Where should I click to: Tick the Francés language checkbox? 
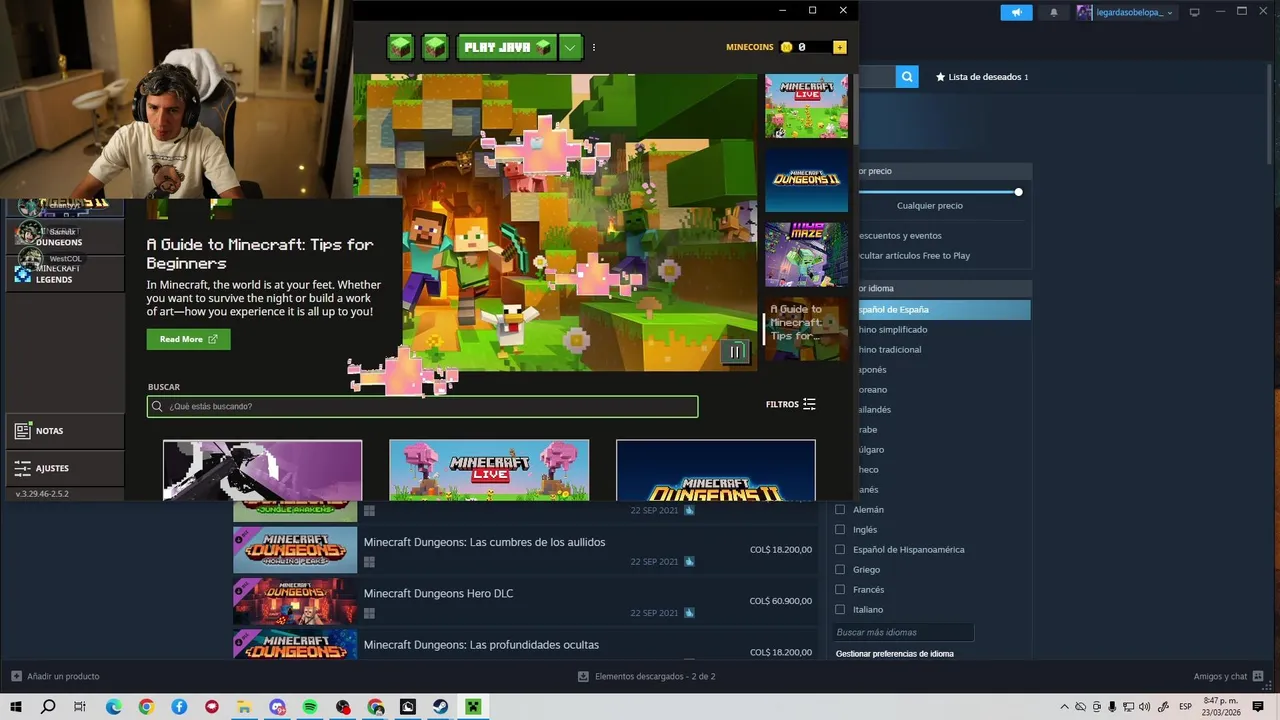coord(840,589)
